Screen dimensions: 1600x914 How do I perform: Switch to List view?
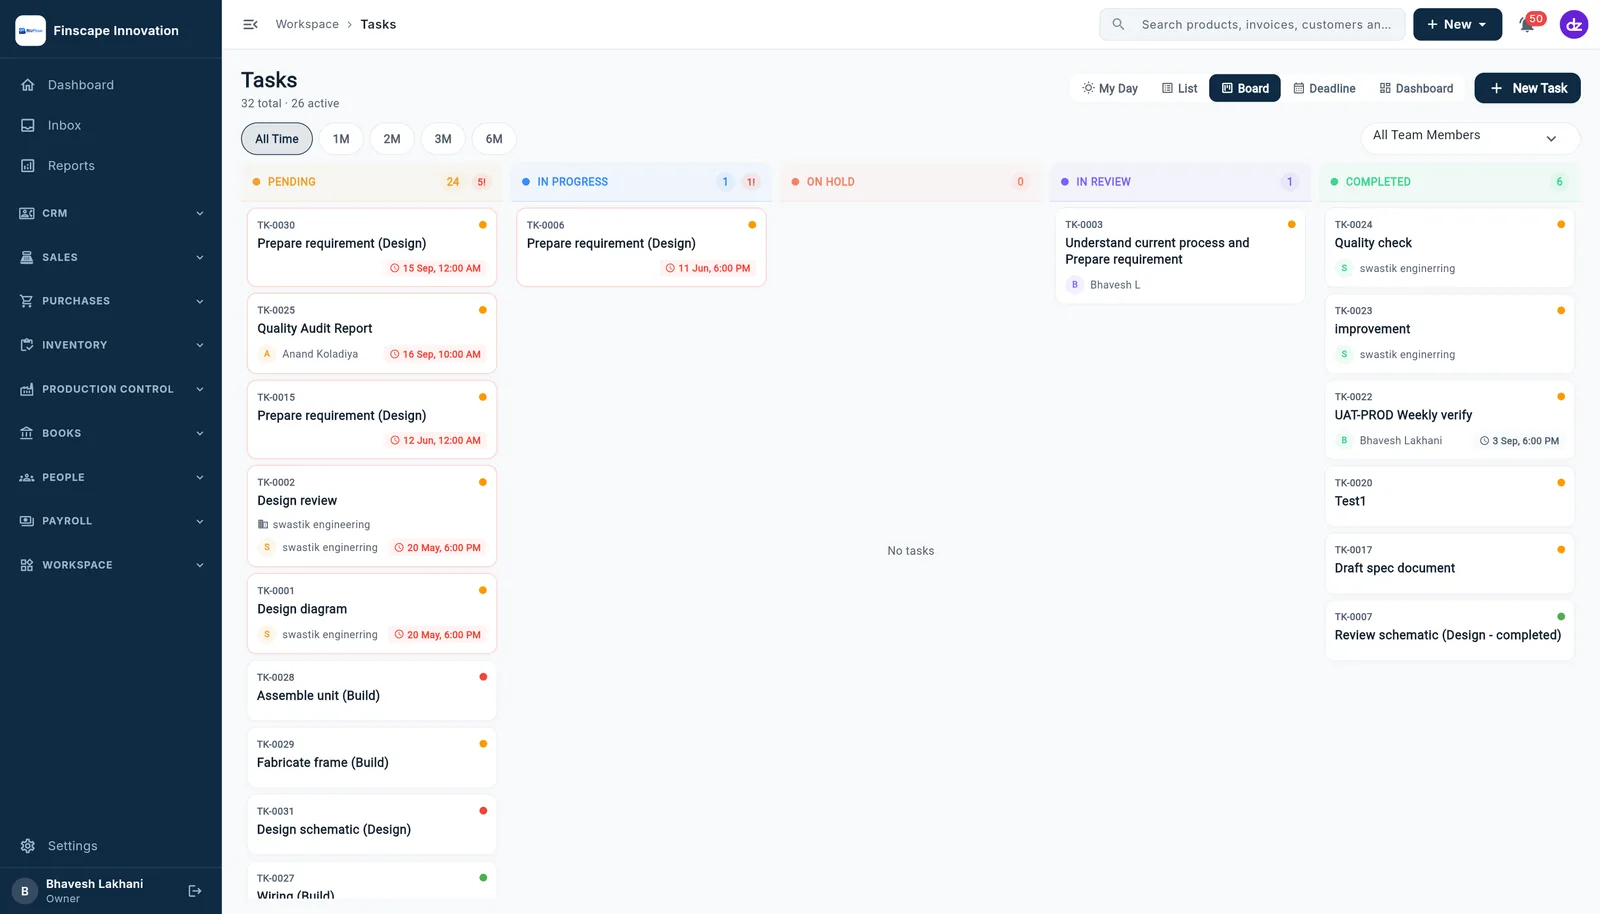click(1180, 88)
